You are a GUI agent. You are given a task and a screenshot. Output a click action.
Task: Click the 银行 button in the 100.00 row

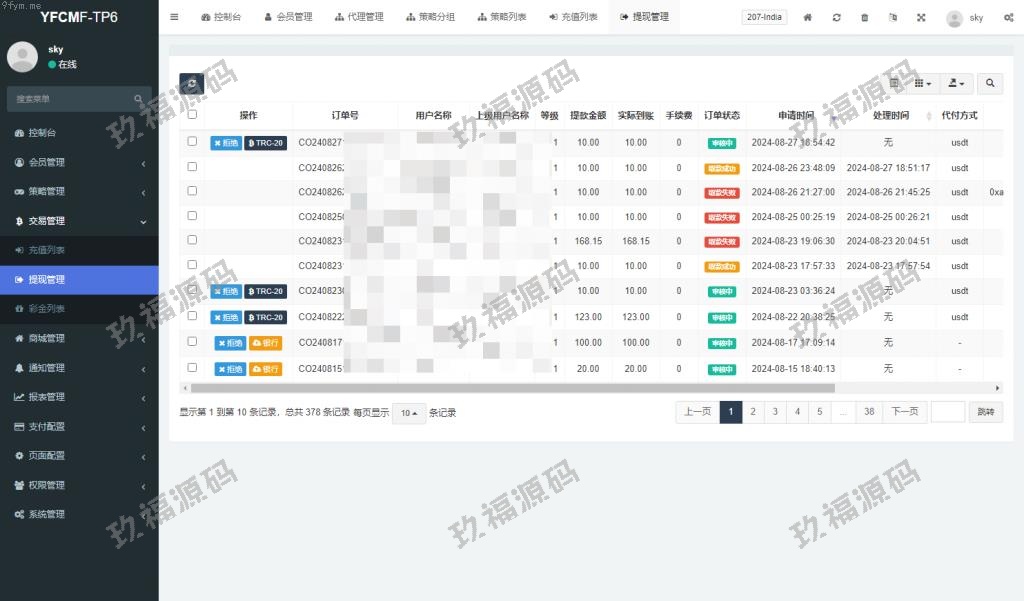[265, 343]
